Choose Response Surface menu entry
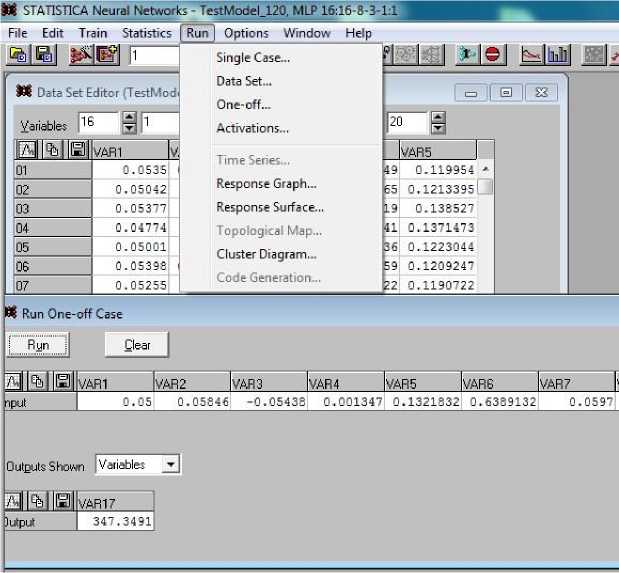Image resolution: width=619 pixels, height=573 pixels. click(270, 207)
